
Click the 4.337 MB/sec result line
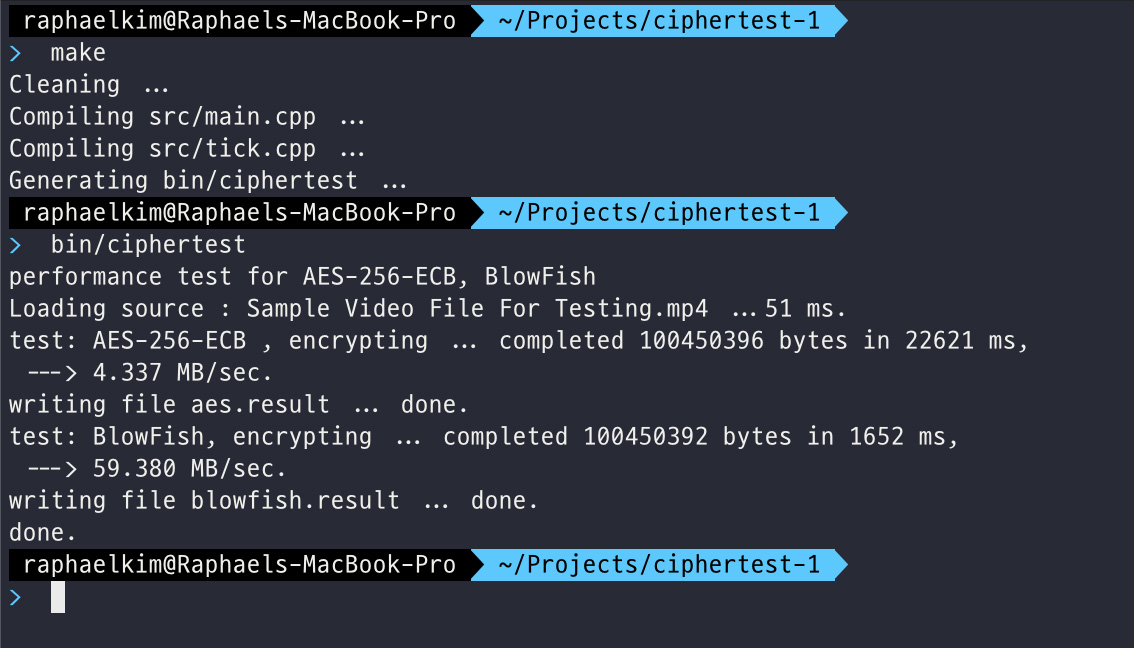[x=150, y=372]
